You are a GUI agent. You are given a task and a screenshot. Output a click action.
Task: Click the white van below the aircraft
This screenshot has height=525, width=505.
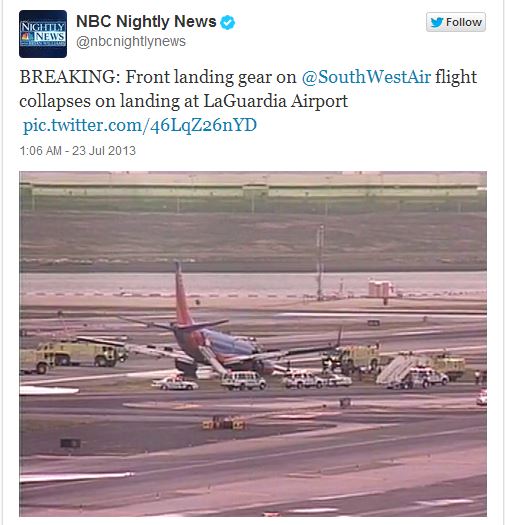[243, 381]
